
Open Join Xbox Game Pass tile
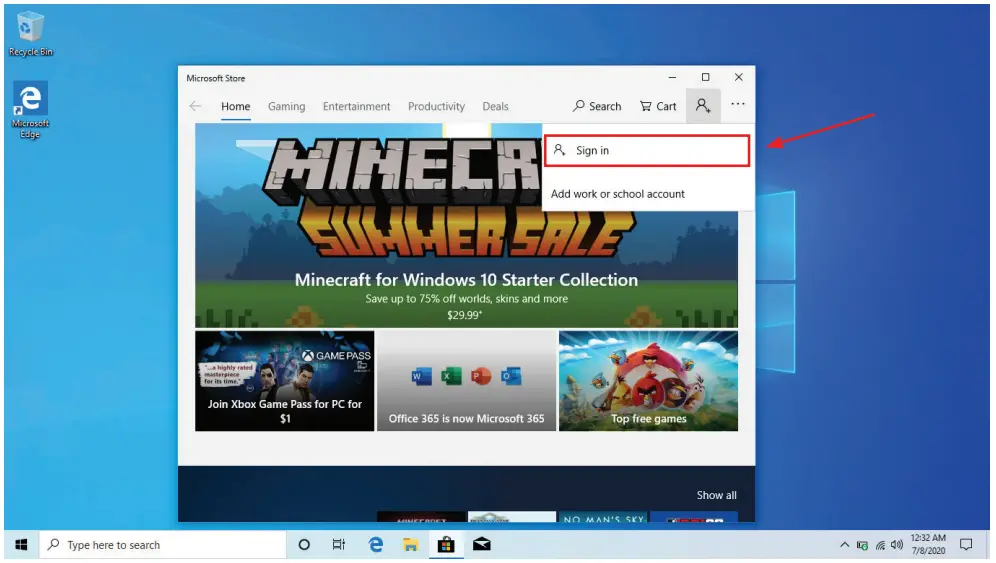284,381
